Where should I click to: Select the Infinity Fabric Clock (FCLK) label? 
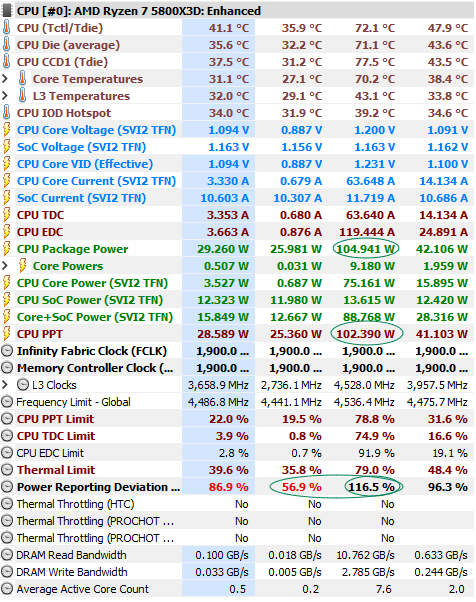(92, 351)
